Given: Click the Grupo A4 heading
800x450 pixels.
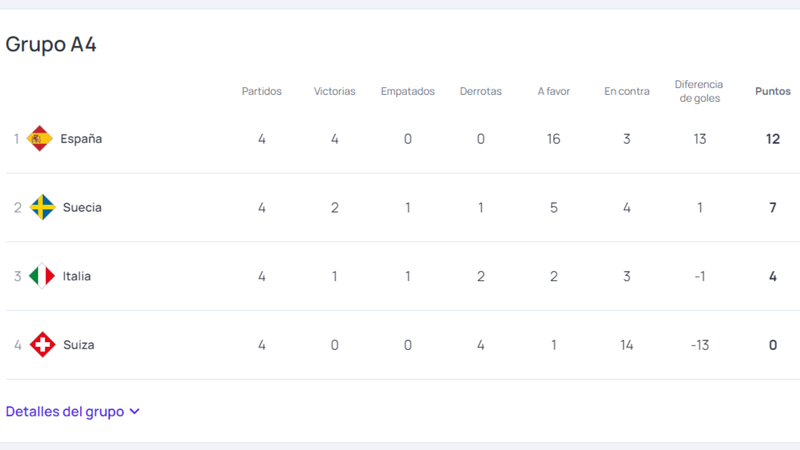Looking at the screenshot, I should [x=51, y=44].
